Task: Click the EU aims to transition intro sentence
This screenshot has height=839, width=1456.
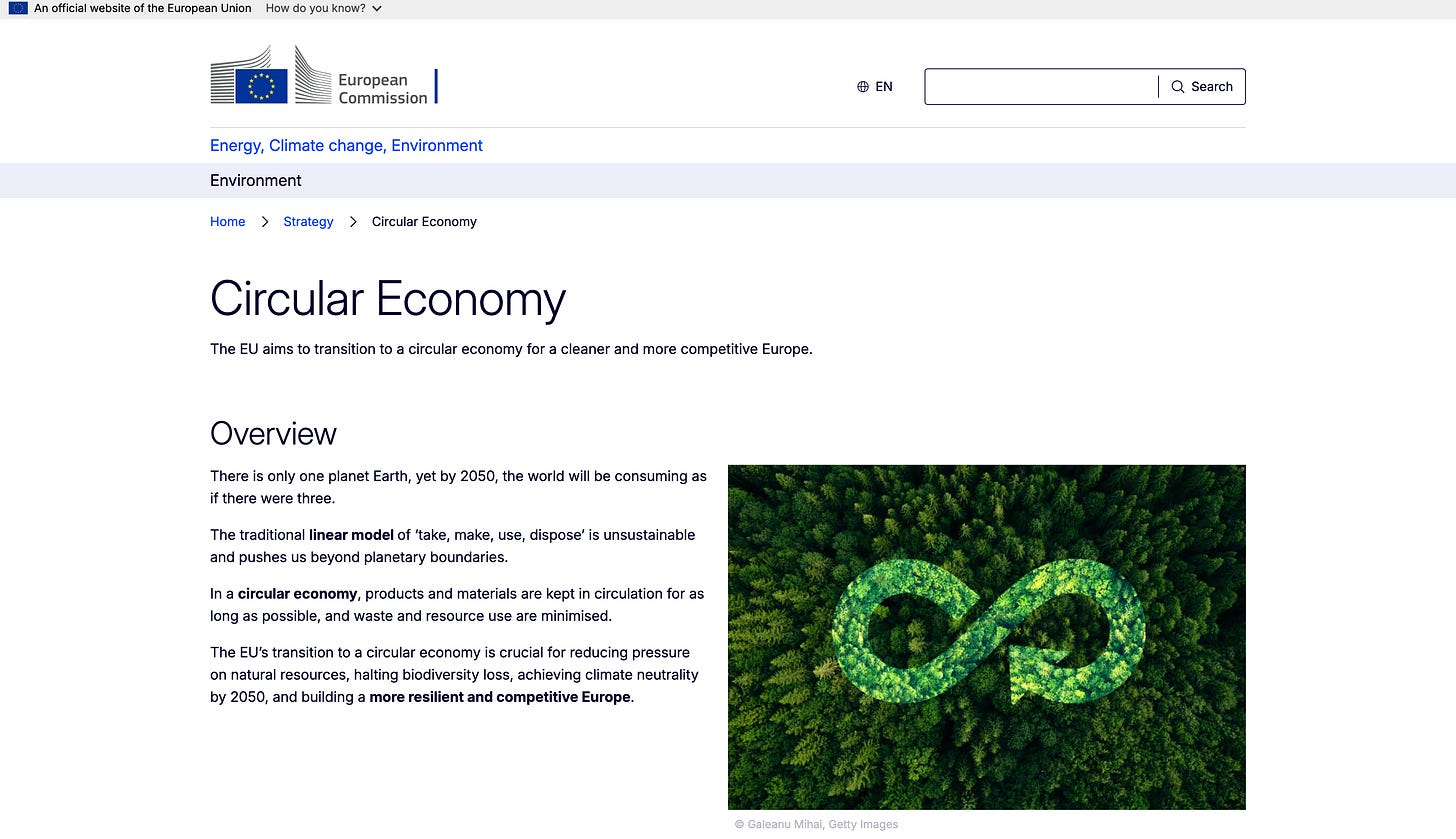Action: (x=511, y=350)
